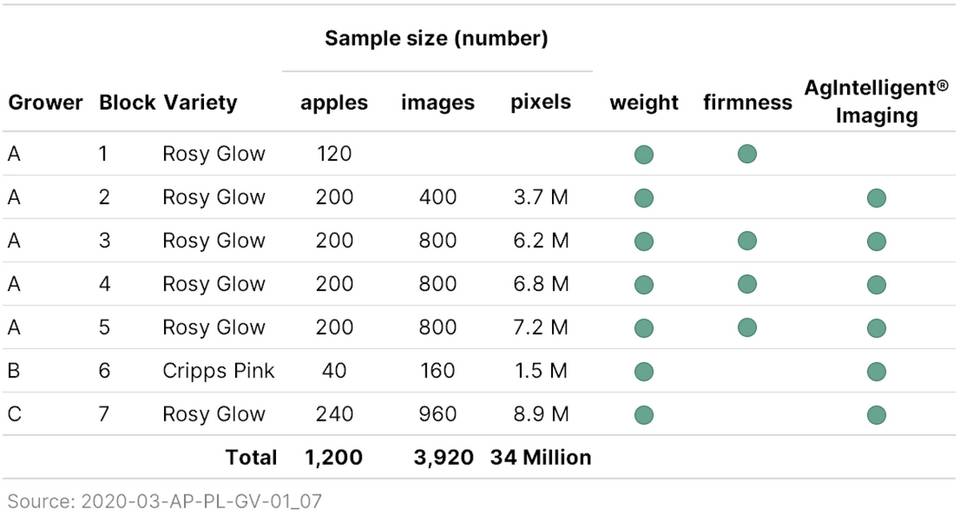Click the weight dot for Block 1
Viewport: 960px width, 512px height.
644,154
